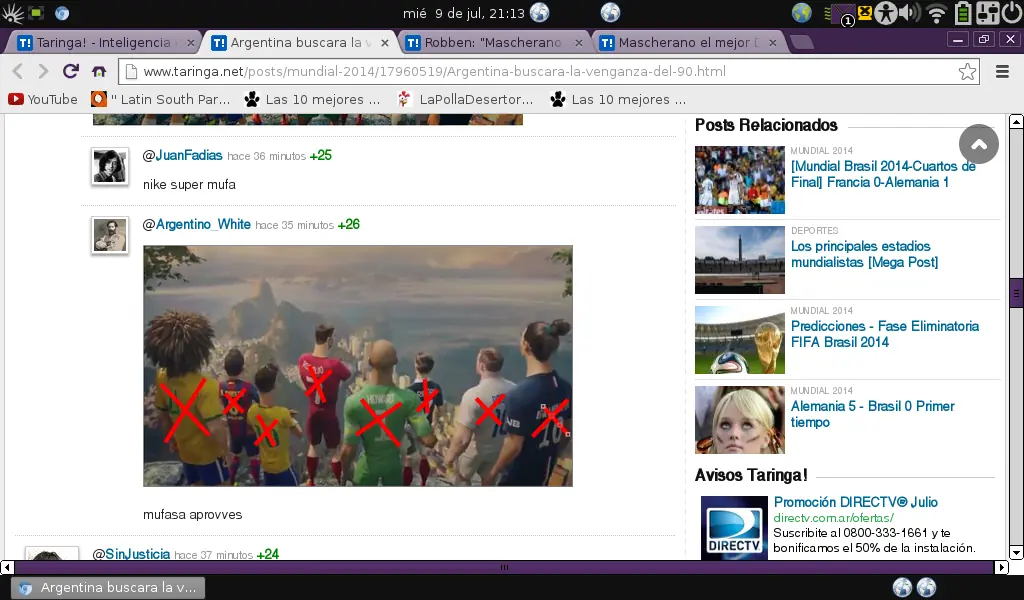Bookmark this page with the star icon
The image size is (1024, 600).
click(x=967, y=71)
